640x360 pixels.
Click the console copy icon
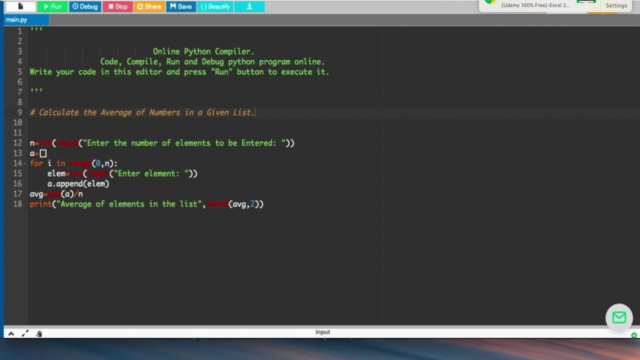(x=39, y=333)
